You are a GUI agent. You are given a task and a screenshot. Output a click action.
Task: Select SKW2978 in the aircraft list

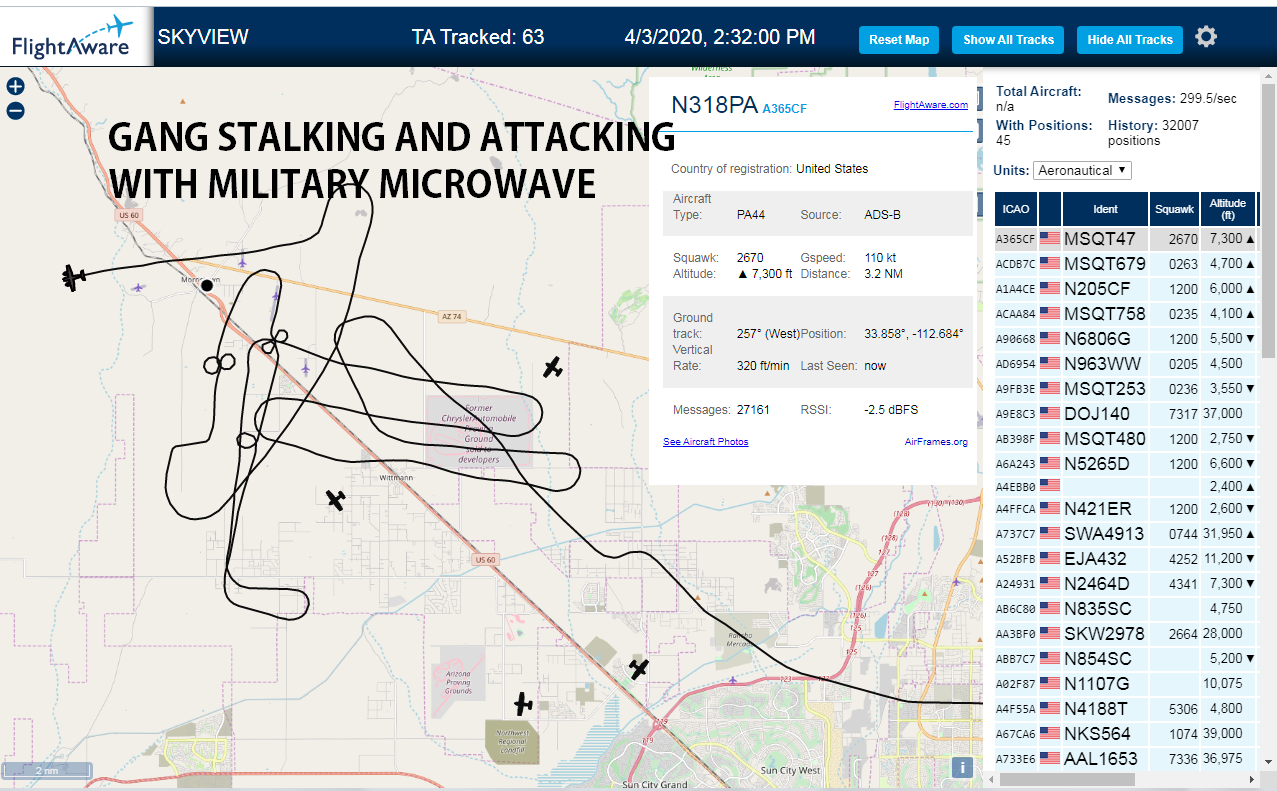pyautogui.click(x=1104, y=634)
